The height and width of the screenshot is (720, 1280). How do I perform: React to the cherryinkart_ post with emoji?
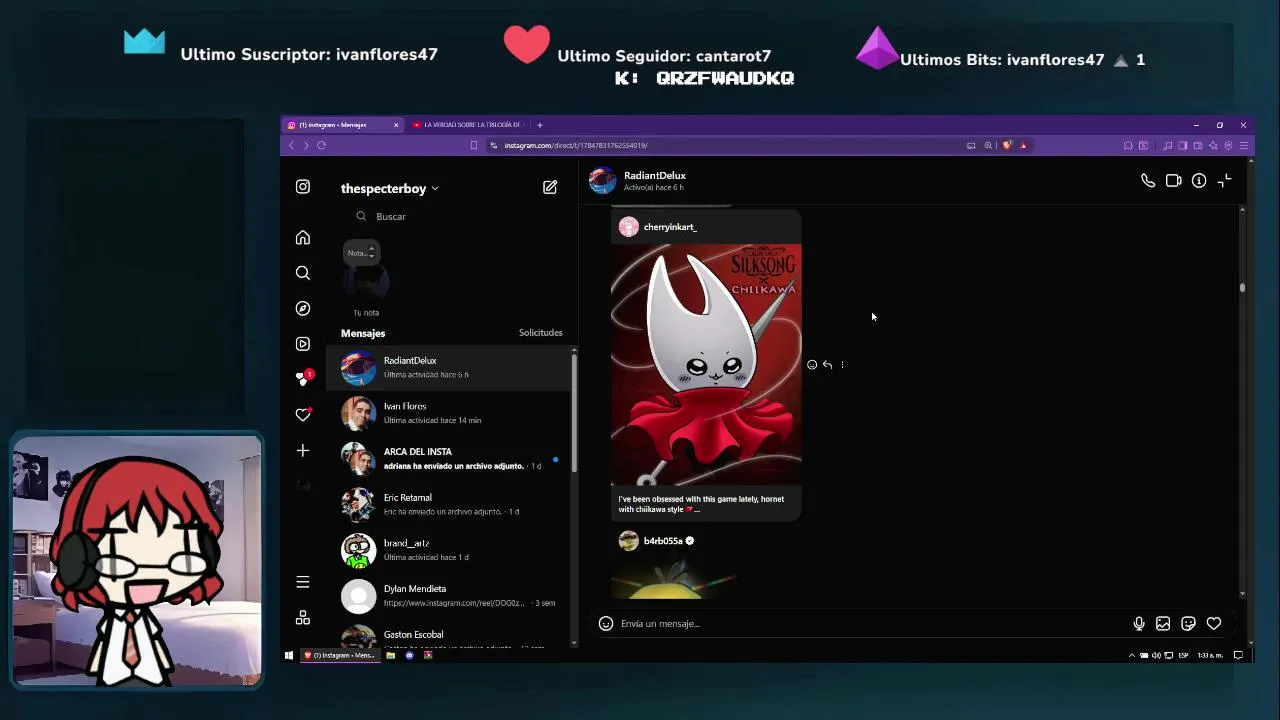click(812, 365)
